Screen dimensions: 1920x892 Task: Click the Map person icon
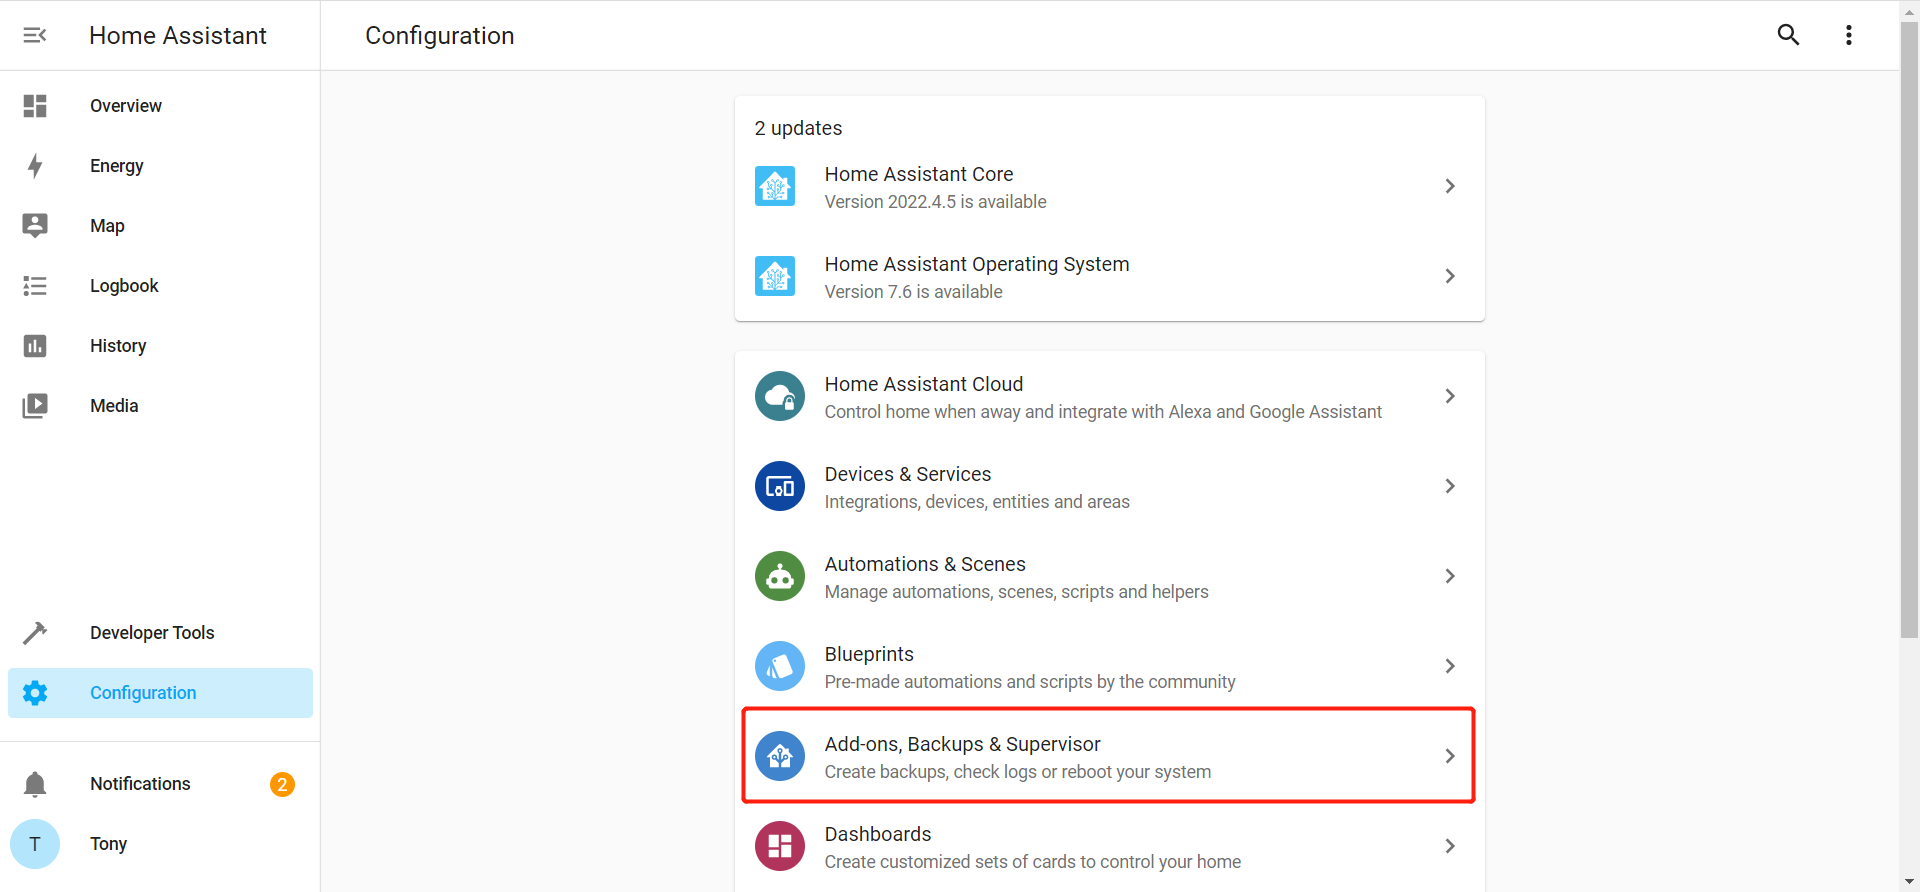35,226
